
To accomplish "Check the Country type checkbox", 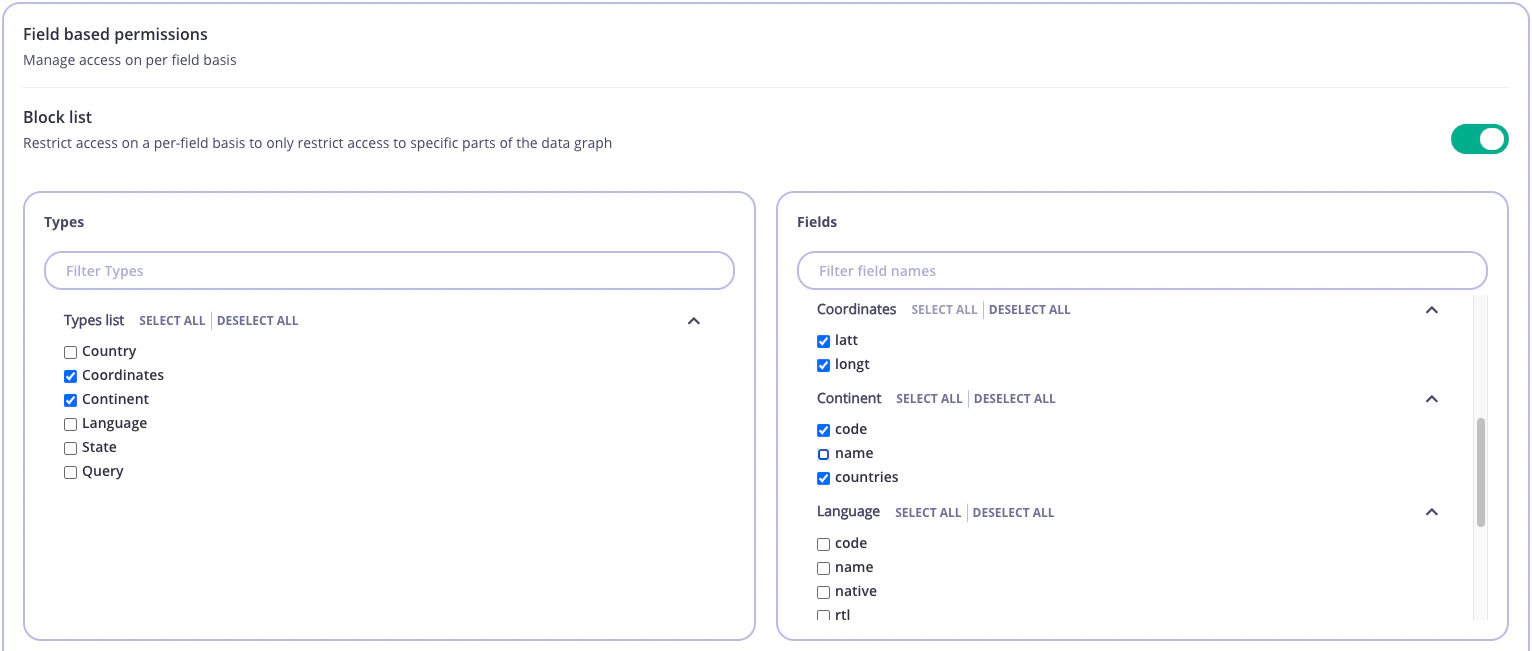I will [70, 352].
